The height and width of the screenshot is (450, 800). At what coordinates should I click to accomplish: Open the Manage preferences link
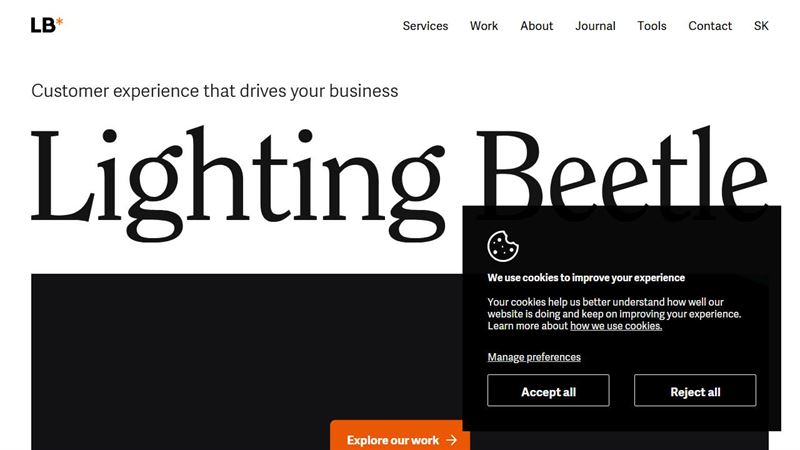click(x=534, y=357)
